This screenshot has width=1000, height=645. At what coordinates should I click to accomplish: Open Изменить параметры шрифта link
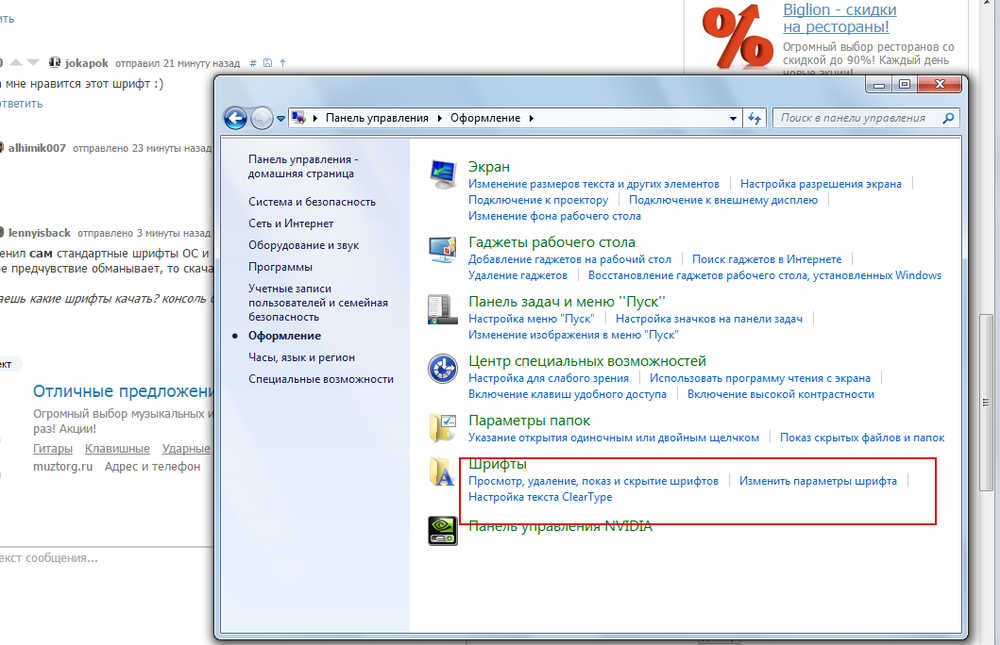coord(817,481)
